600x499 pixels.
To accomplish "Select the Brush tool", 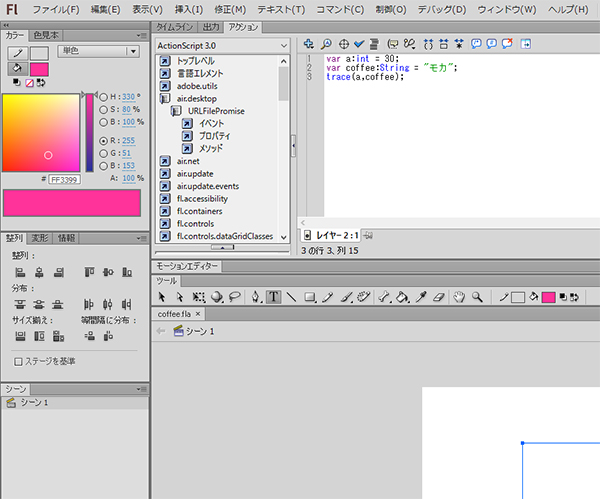I will tap(346, 297).
